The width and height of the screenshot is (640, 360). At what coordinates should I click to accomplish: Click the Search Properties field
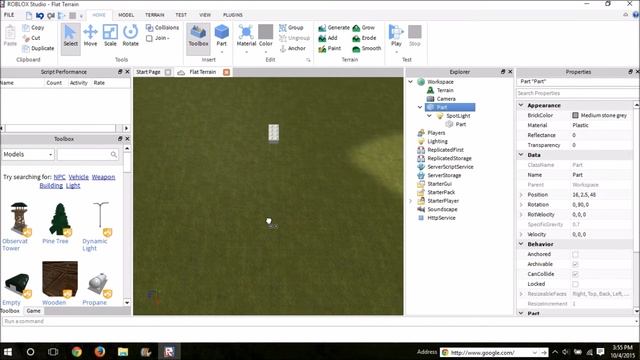pyautogui.click(x=575, y=93)
